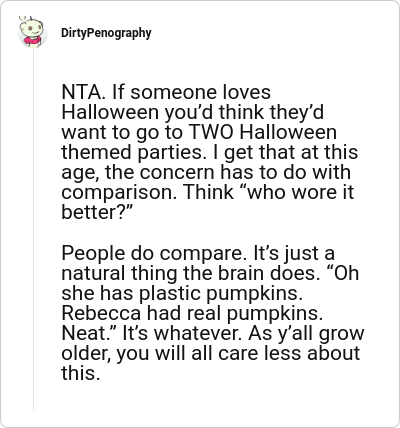Click the first paragraph about Halloween parties
Screen dimensions: 400x428
210,152
